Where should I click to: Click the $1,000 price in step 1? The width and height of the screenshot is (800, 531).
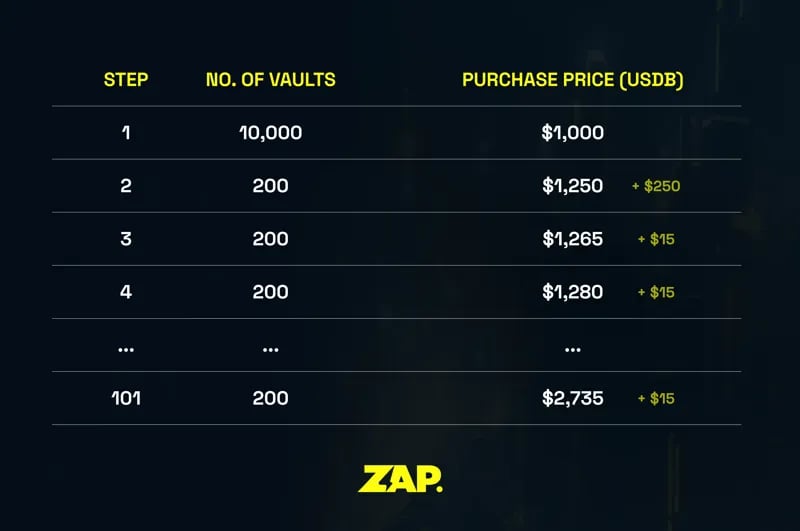[572, 133]
